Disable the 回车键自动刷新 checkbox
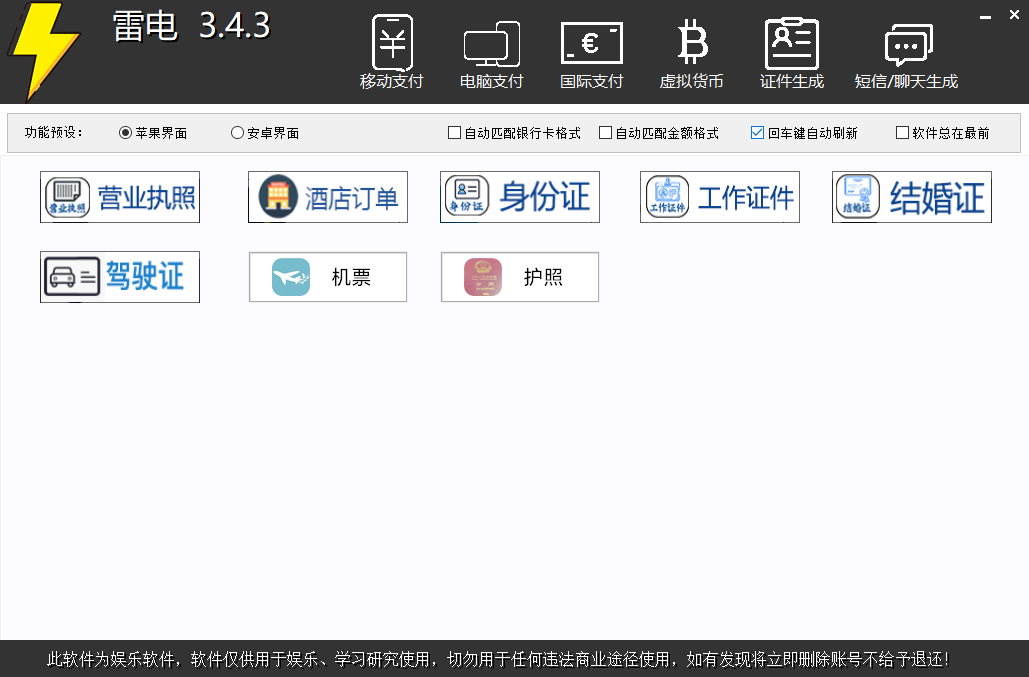The height and width of the screenshot is (677, 1029). [758, 133]
